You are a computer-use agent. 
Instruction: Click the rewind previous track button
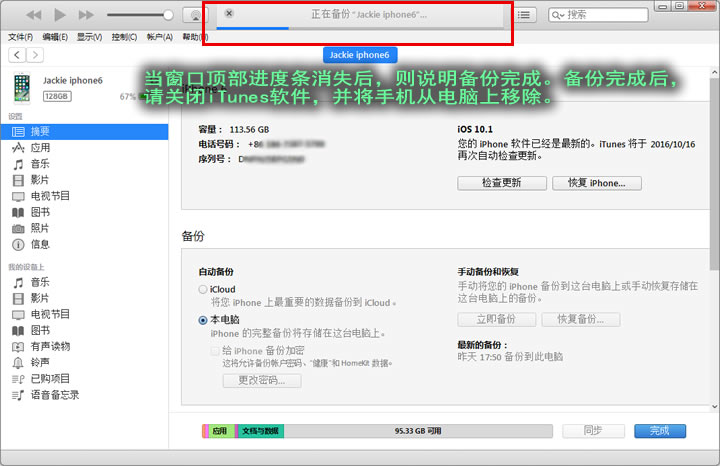[x=34, y=15]
